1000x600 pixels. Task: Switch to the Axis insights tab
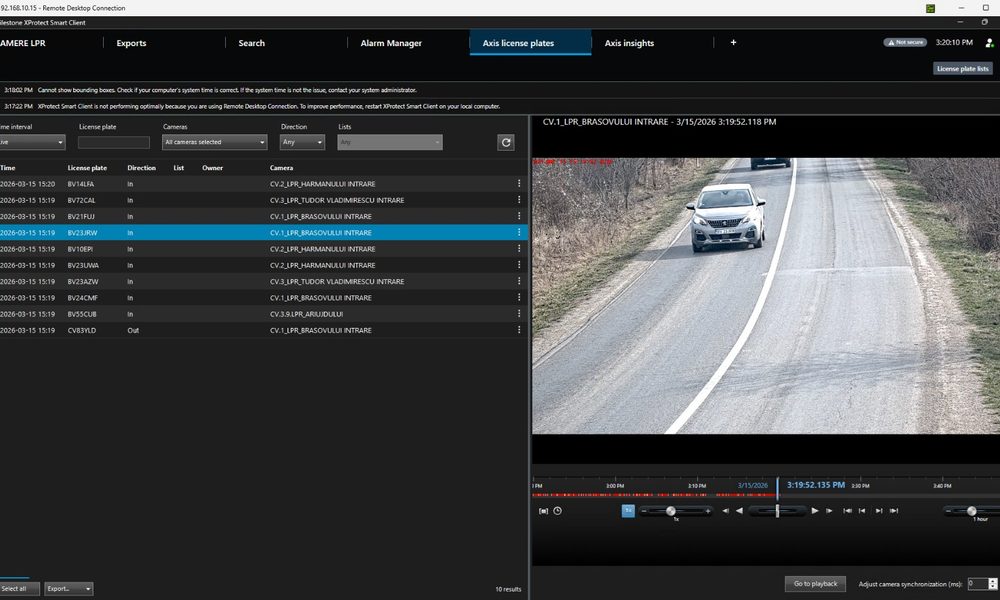pos(629,43)
